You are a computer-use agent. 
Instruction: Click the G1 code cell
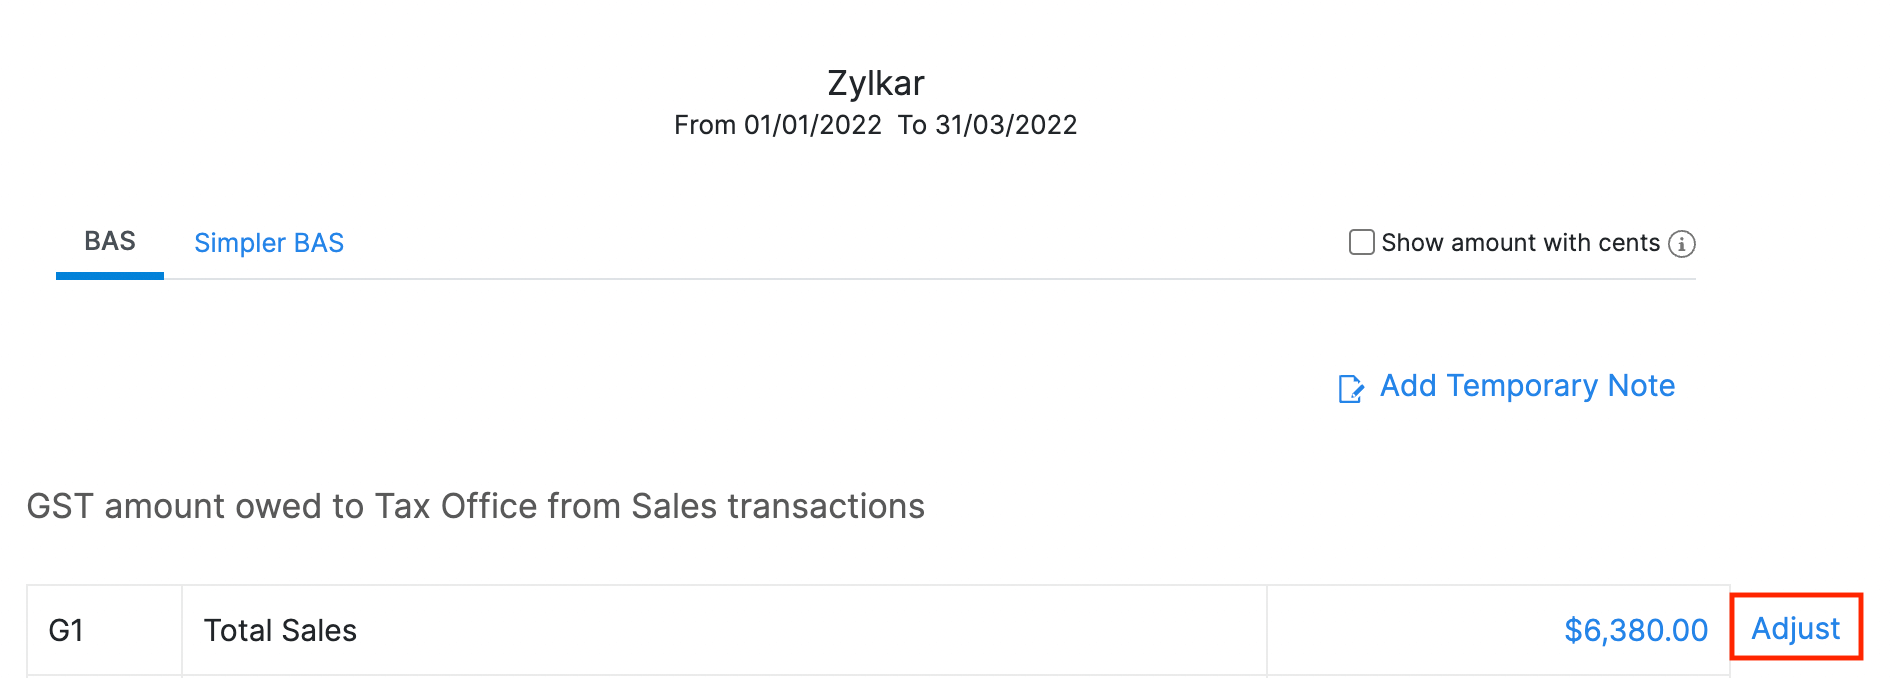tap(66, 631)
